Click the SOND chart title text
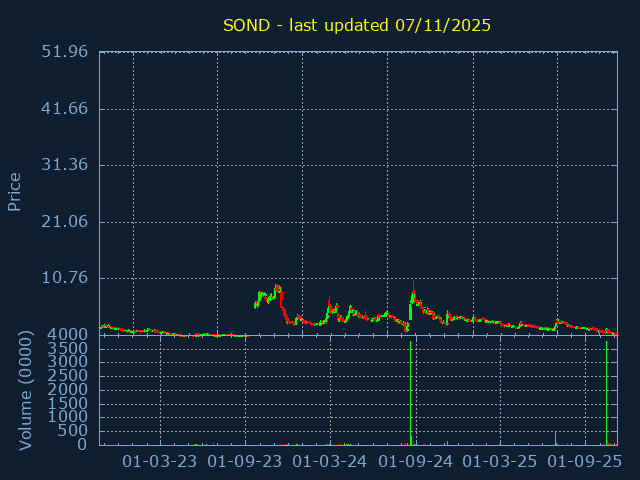This screenshot has height=480, width=640. point(356,25)
